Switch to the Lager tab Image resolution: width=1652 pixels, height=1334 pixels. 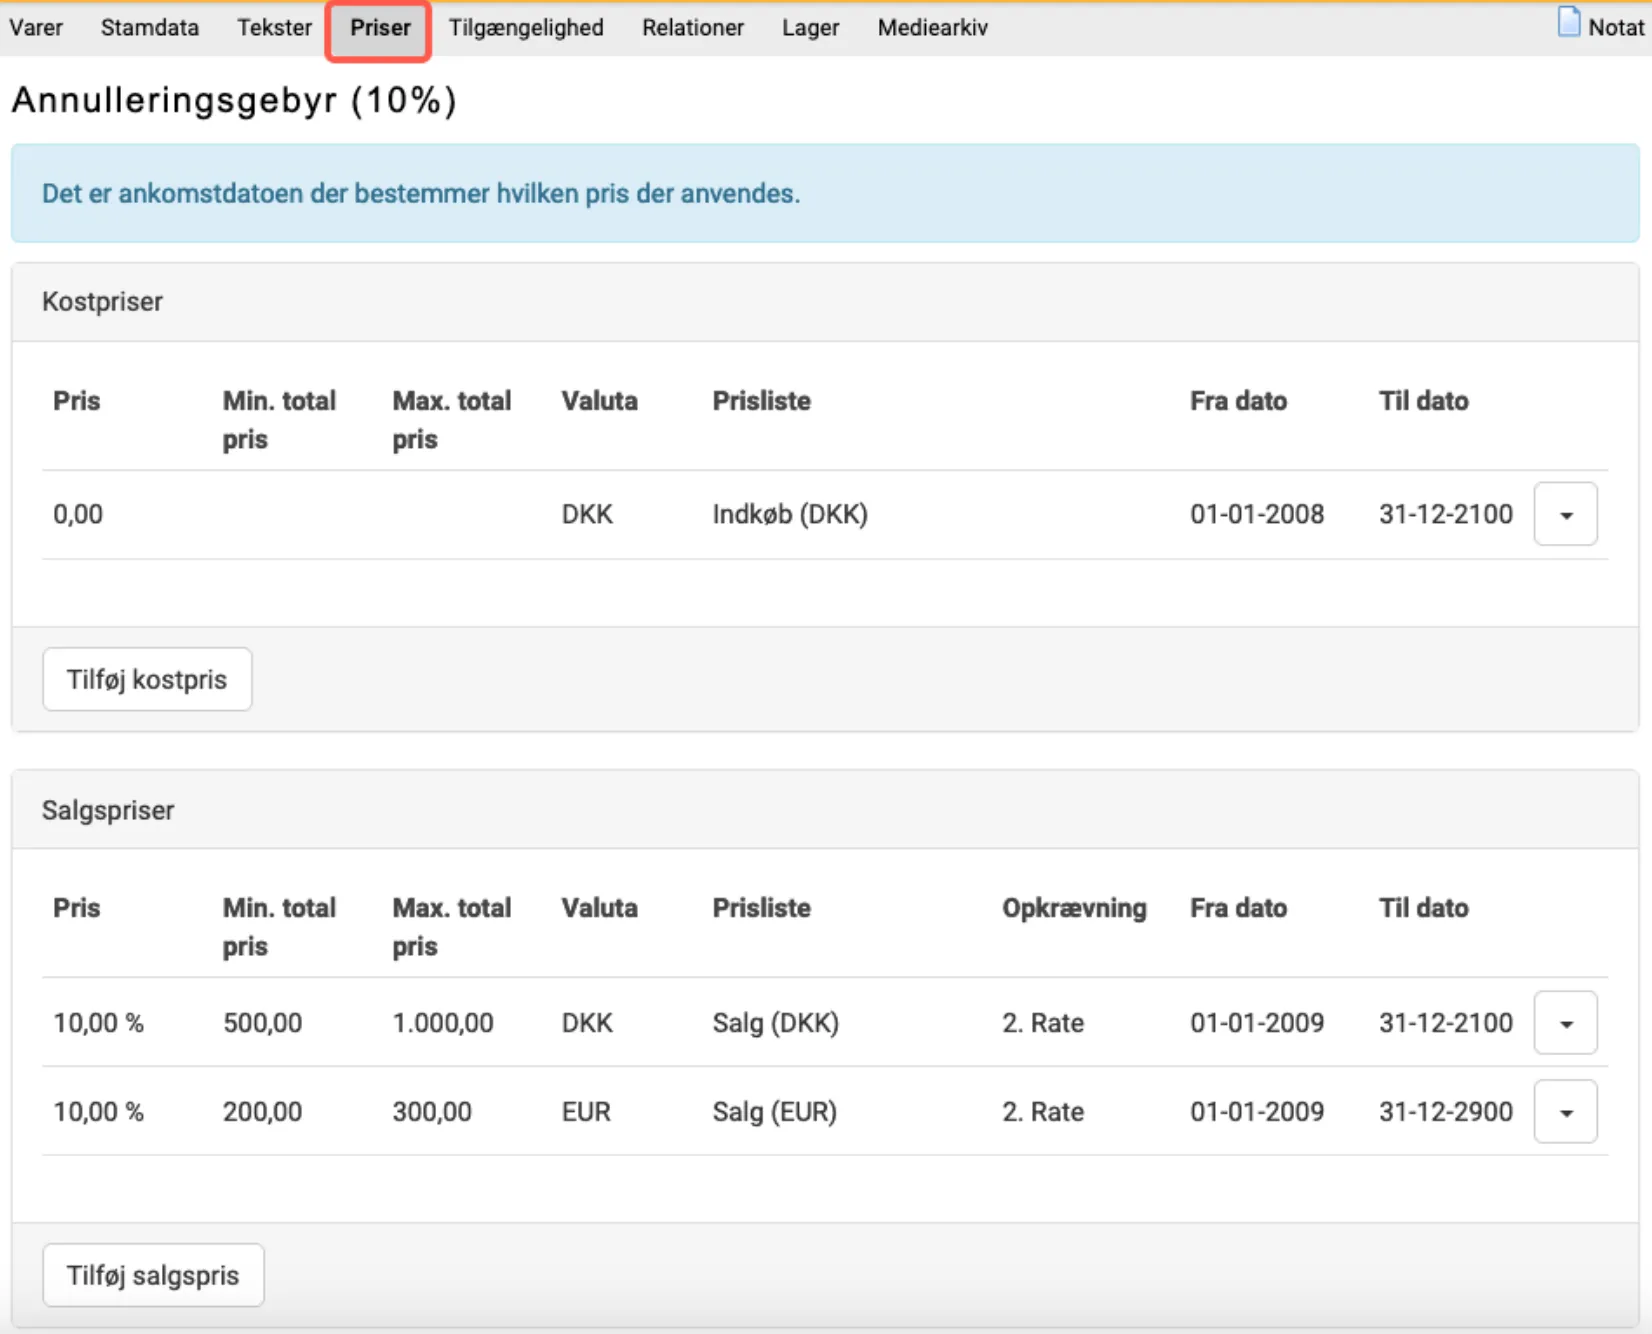(810, 28)
